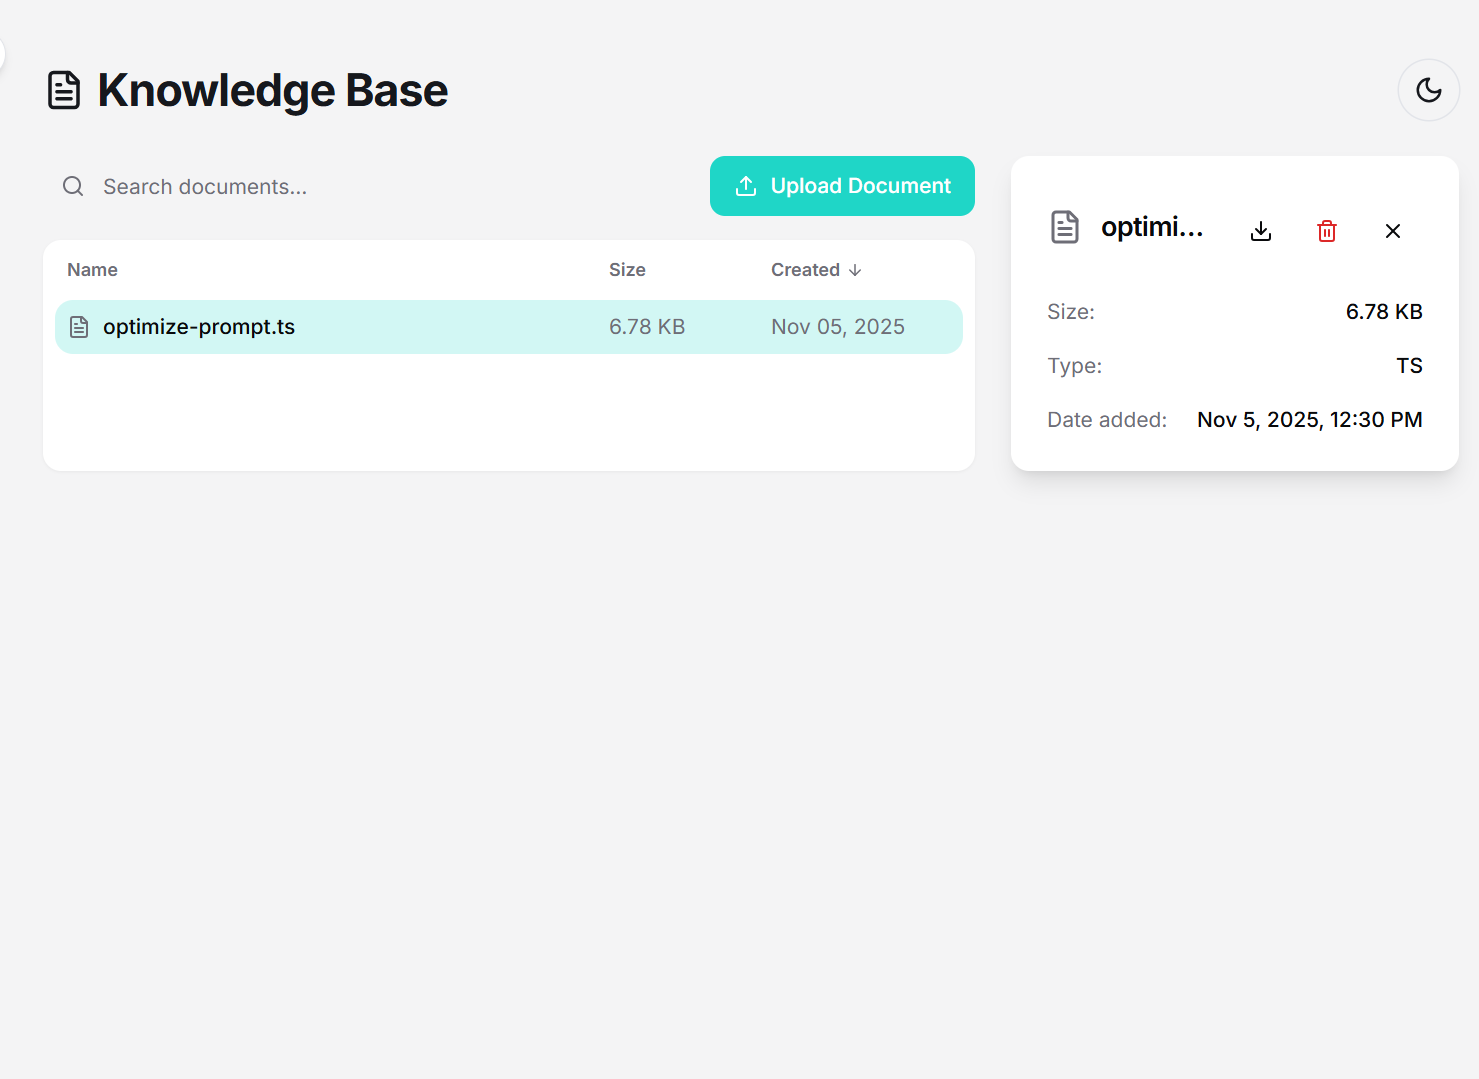Sort documents by the Name column header
Screen dimensions: 1479x1079
(92, 269)
